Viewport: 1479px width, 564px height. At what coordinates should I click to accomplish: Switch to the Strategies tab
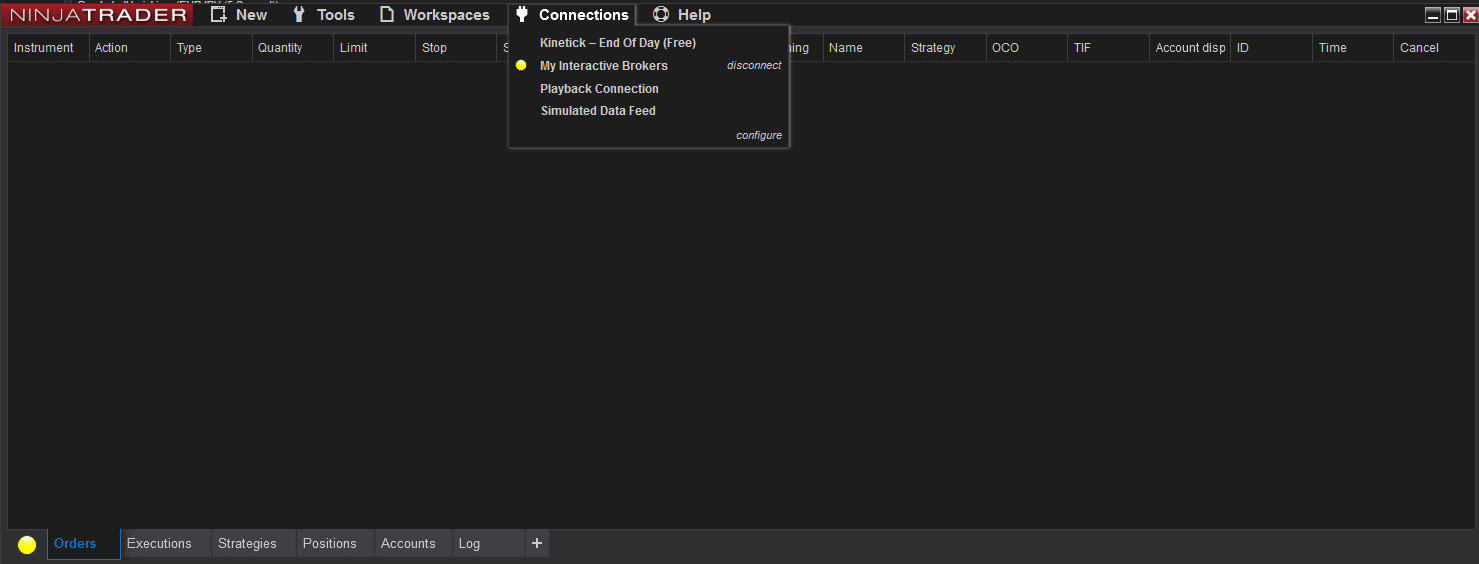click(x=252, y=544)
